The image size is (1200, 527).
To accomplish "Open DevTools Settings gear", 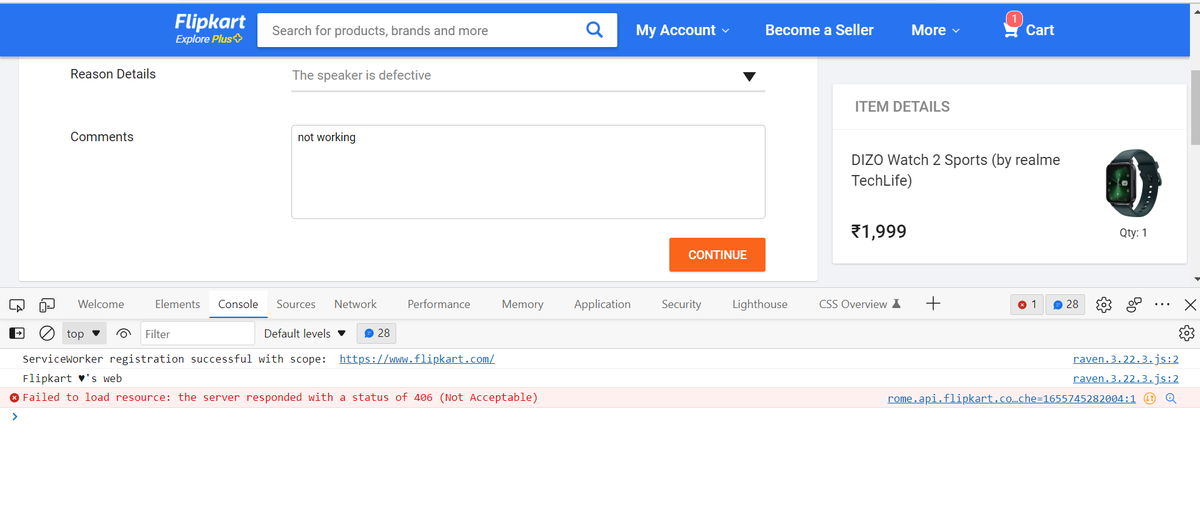I will (x=1104, y=304).
